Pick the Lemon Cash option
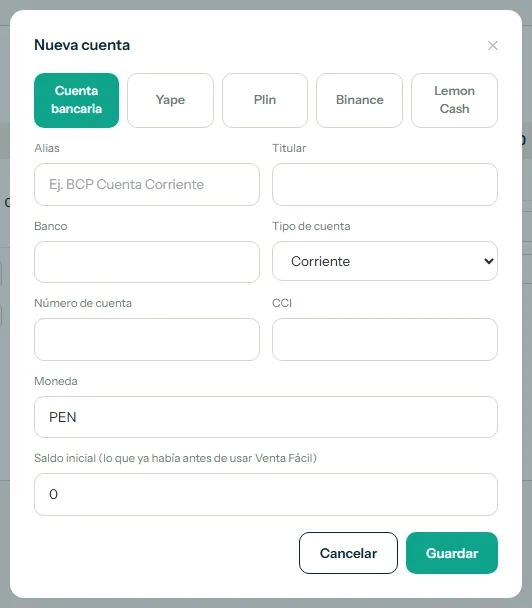This screenshot has height=608, width=532. 454,100
